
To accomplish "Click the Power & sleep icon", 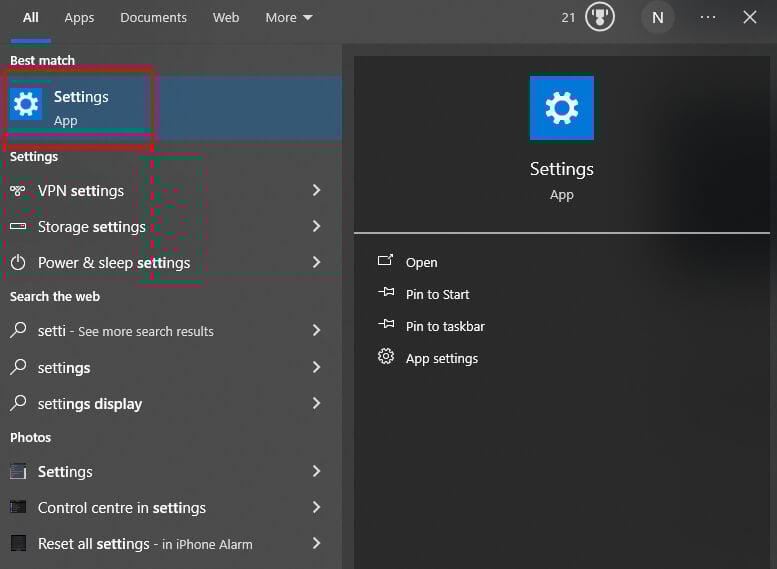I will coord(18,263).
